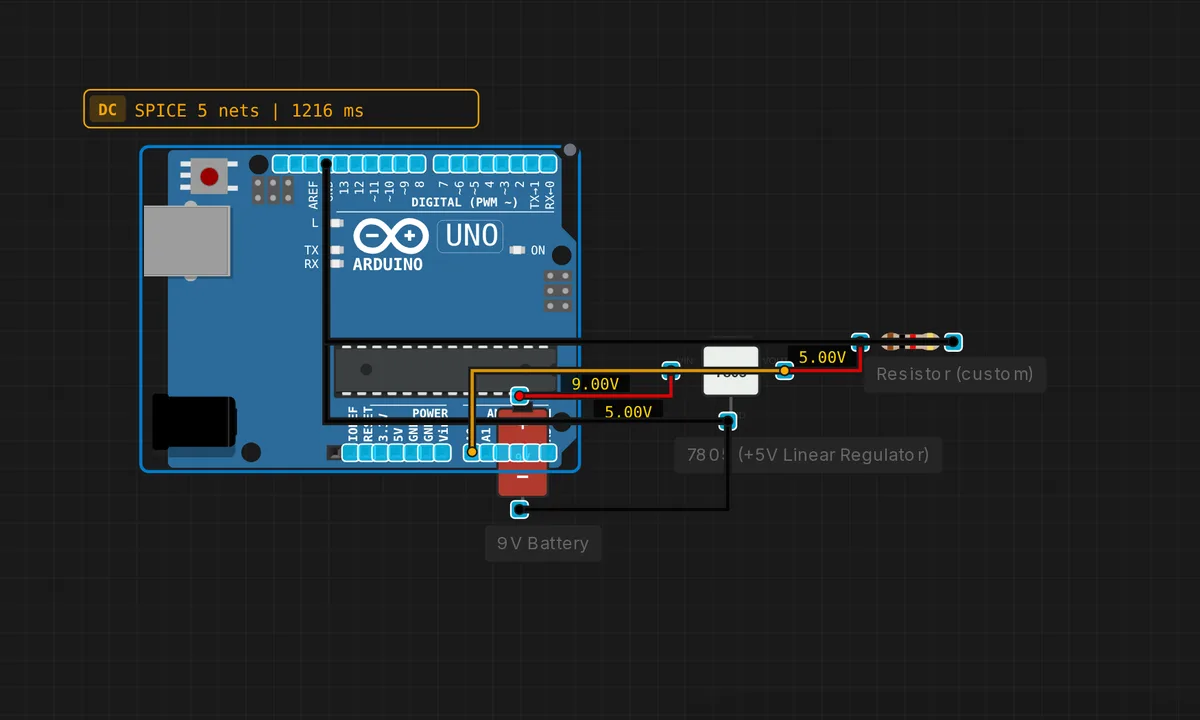Viewport: 1200px width, 720px height.
Task: Click the DIGITAL (PWM ~) header label
Action: pos(465,202)
